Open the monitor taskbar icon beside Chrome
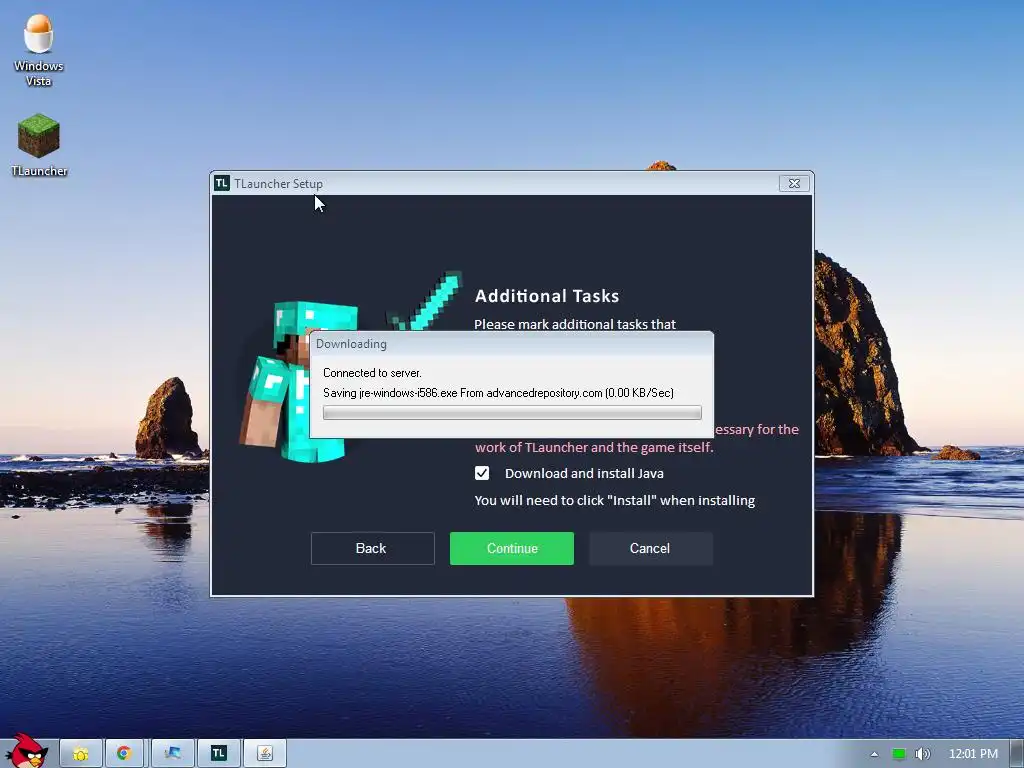This screenshot has height=768, width=1024. click(173, 754)
